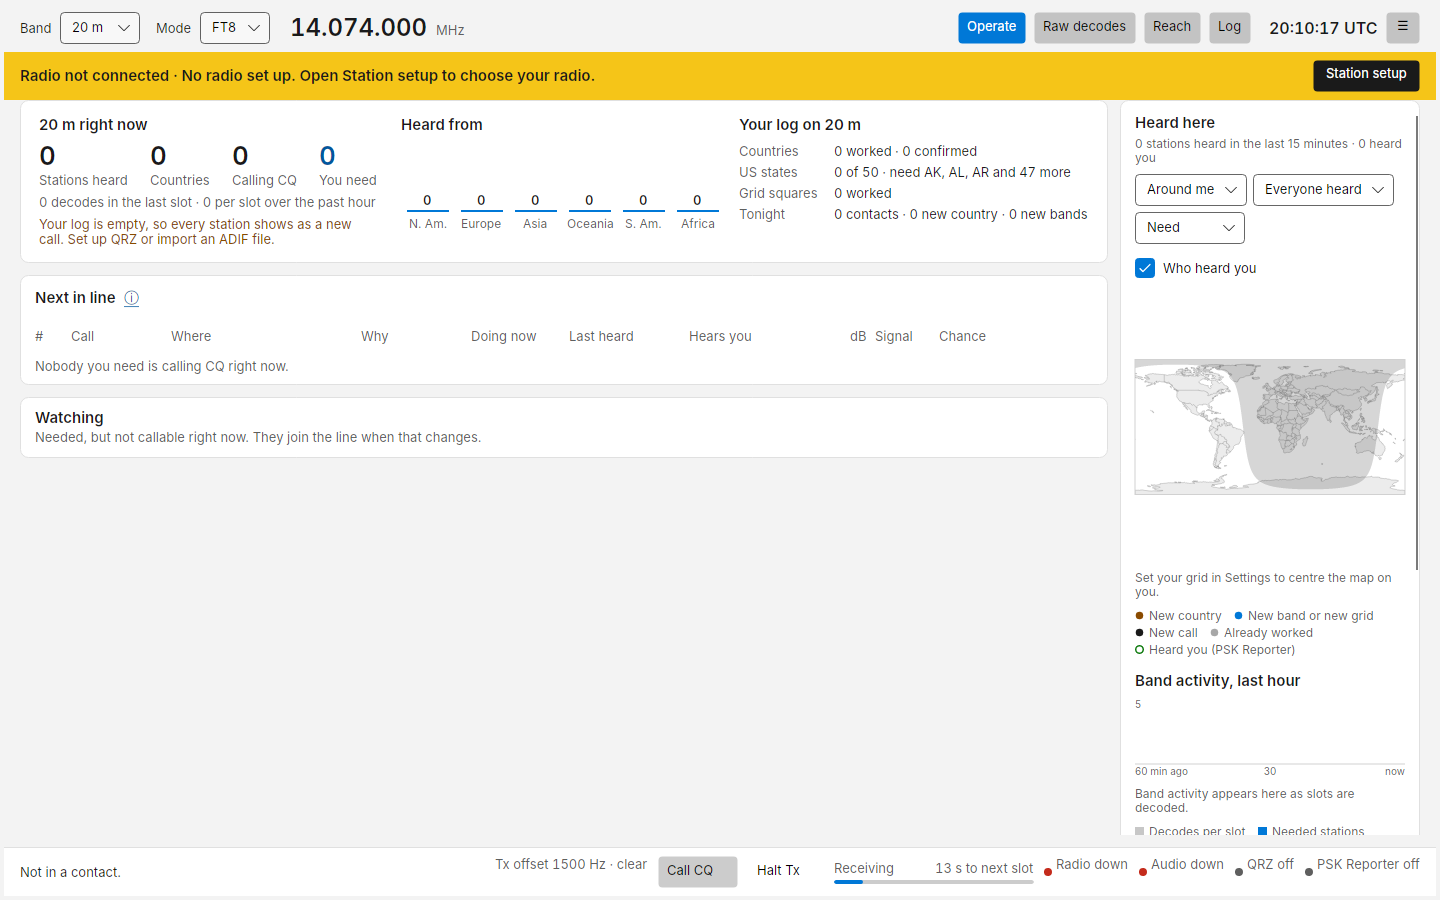Click the 14.074.000 frequency readout

(358, 28)
